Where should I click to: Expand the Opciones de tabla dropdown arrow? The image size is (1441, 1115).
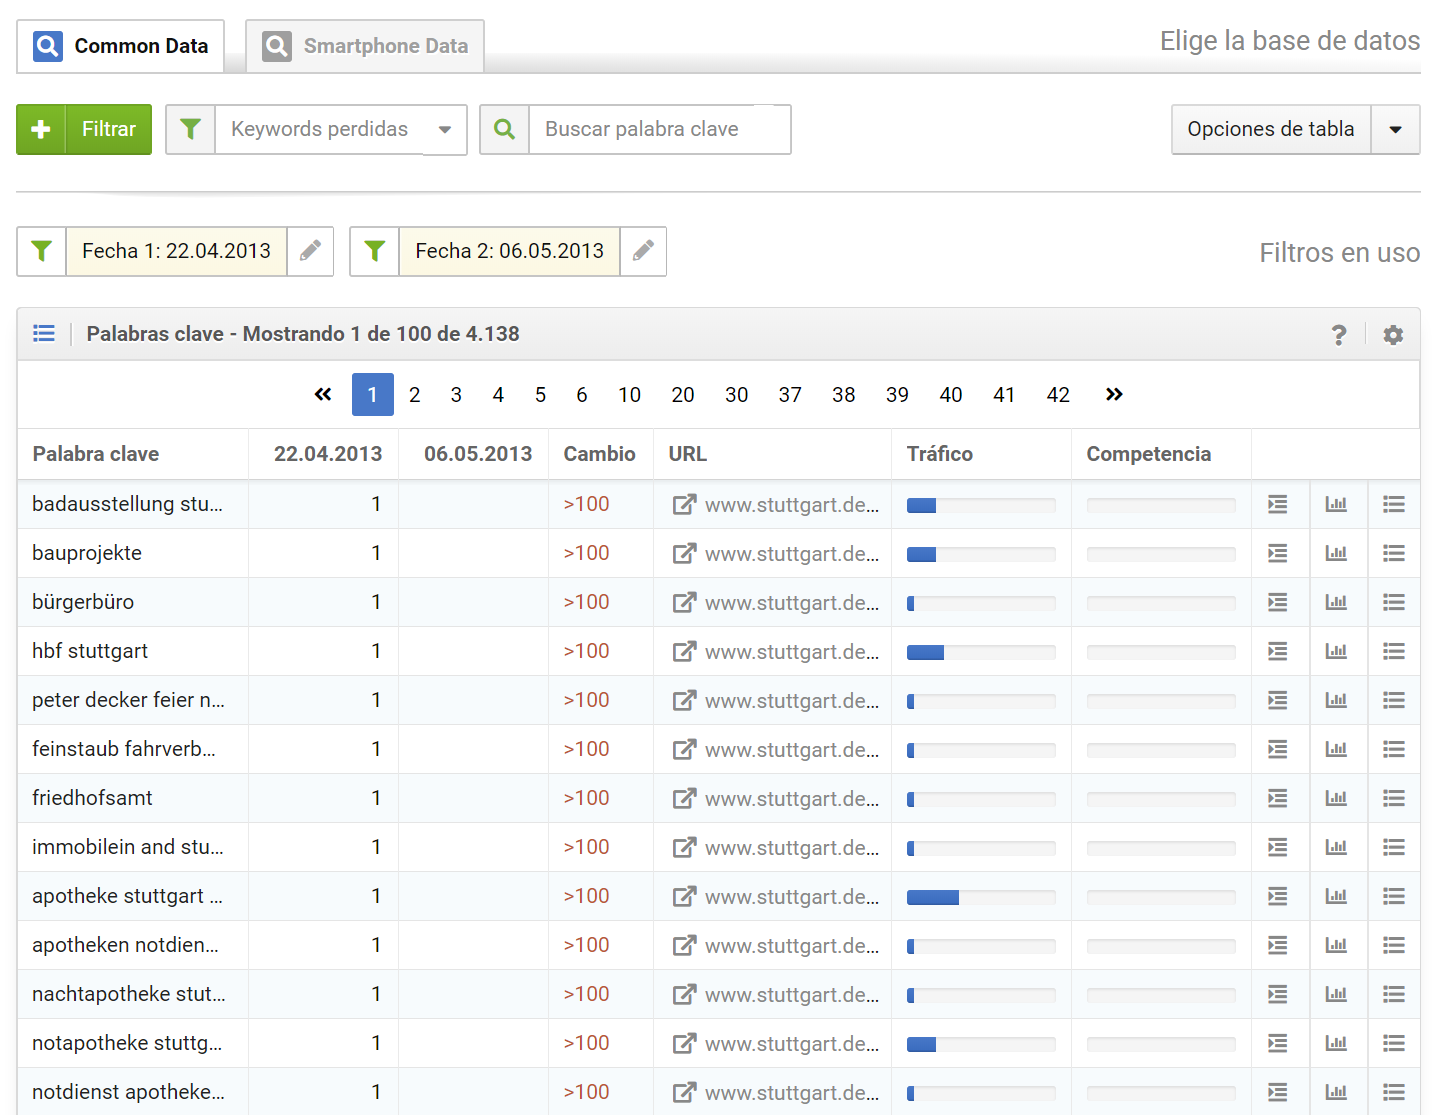pos(1396,129)
